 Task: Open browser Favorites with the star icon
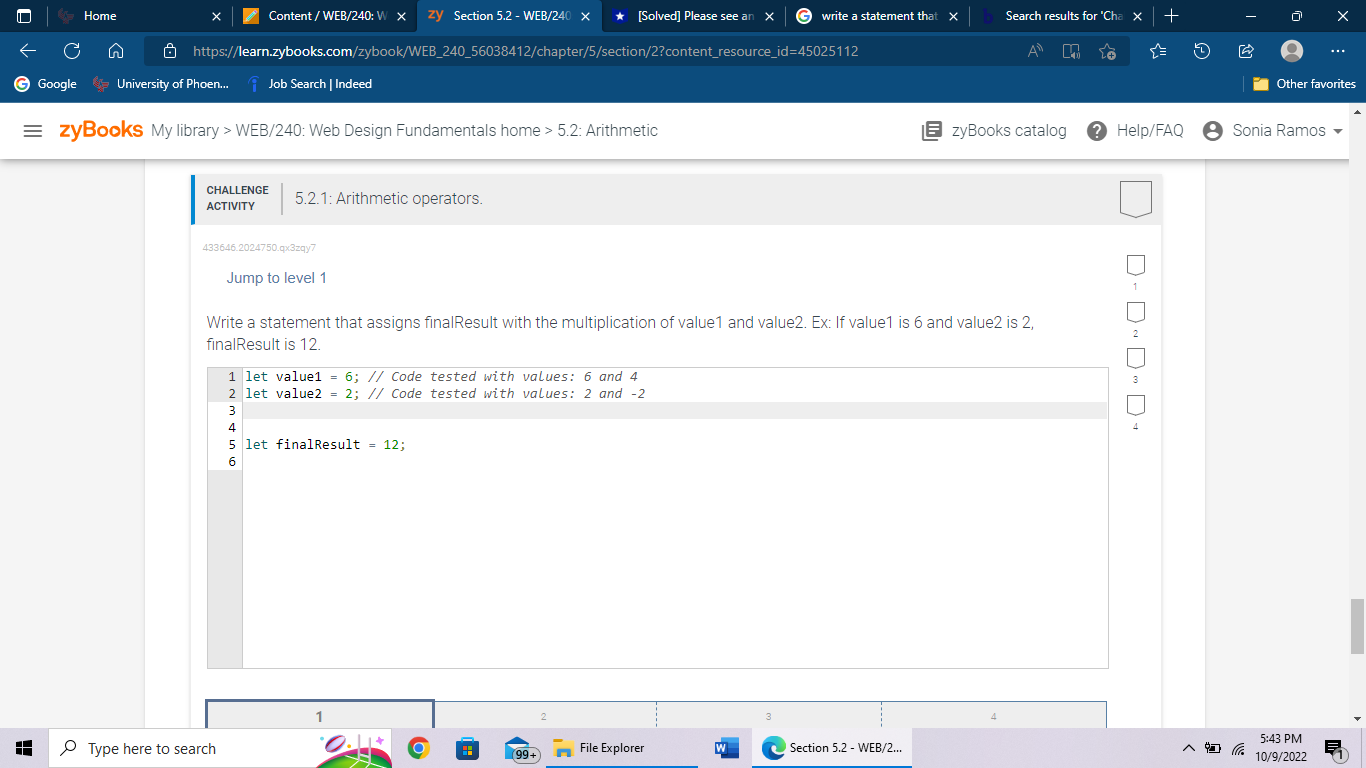point(1155,50)
